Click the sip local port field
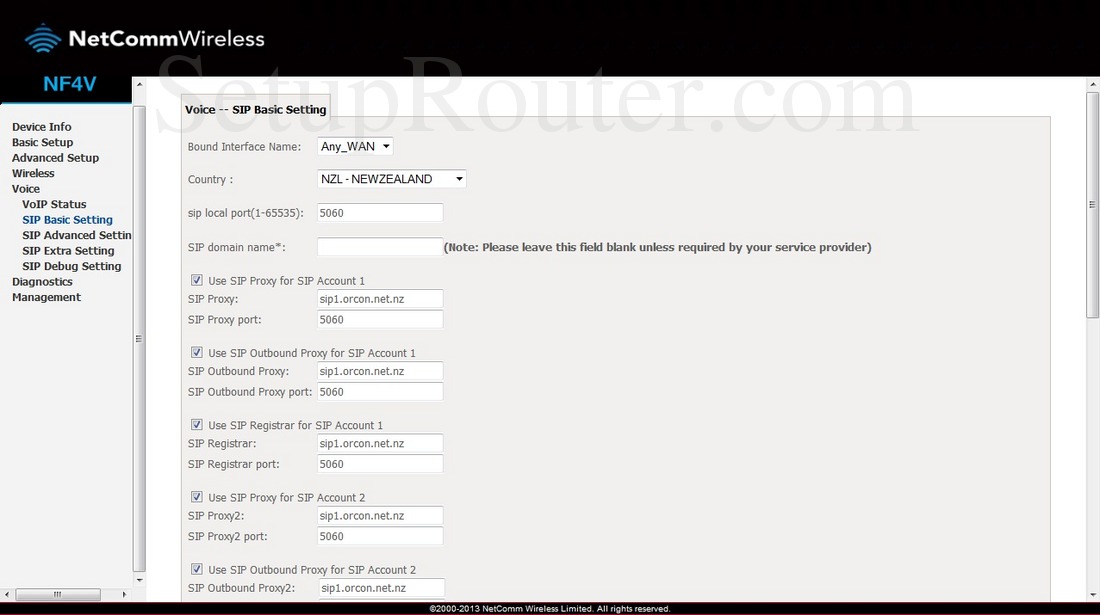1100x615 pixels. coord(379,213)
